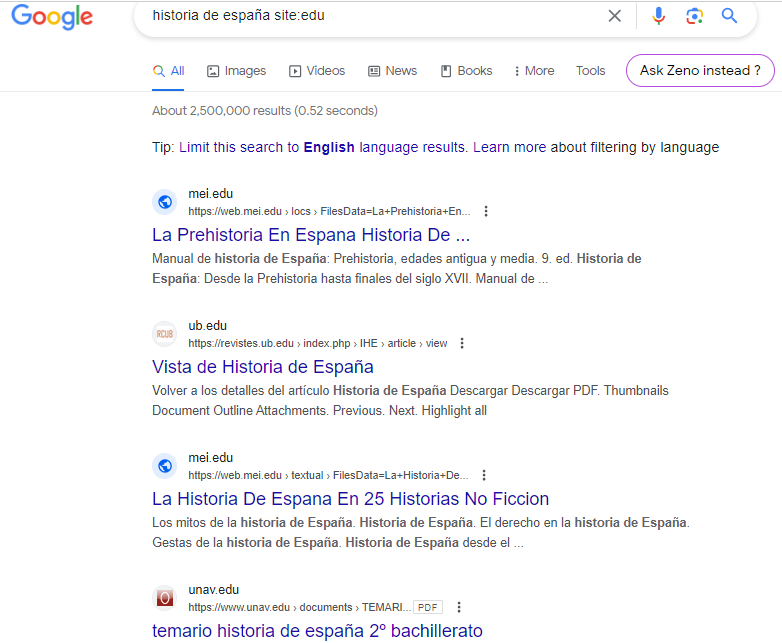Open La Prehistoria En Espana result
The width and height of the screenshot is (782, 643).
pyautogui.click(x=311, y=234)
